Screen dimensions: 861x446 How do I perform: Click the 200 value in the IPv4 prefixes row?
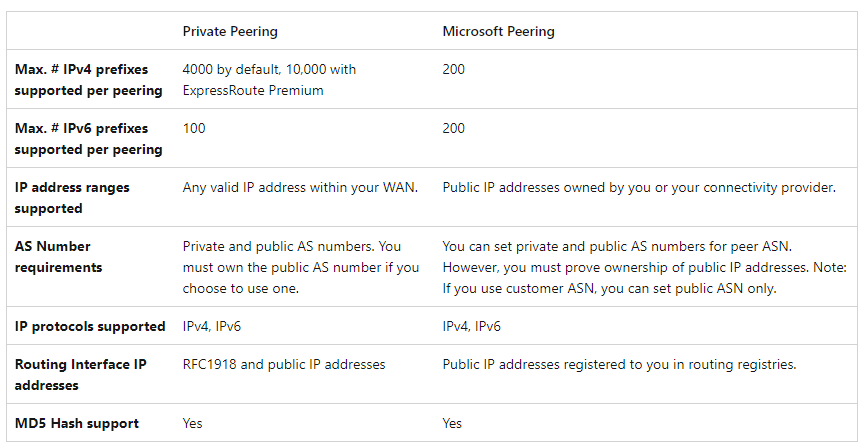[x=453, y=70]
